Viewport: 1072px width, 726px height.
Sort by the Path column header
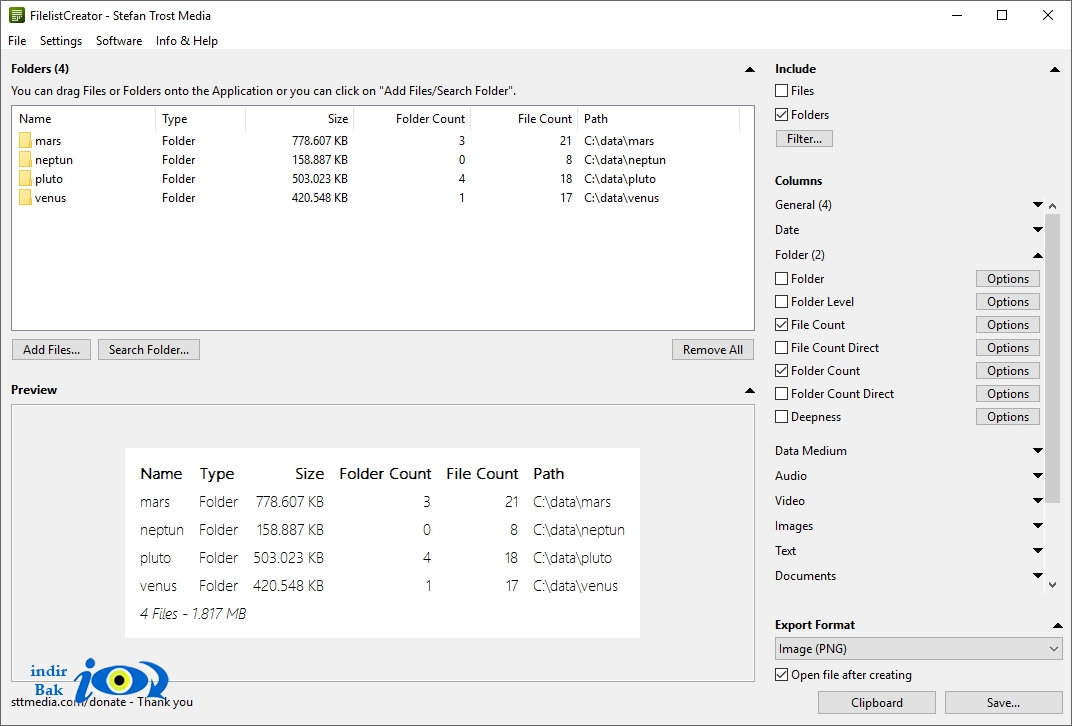[659, 119]
